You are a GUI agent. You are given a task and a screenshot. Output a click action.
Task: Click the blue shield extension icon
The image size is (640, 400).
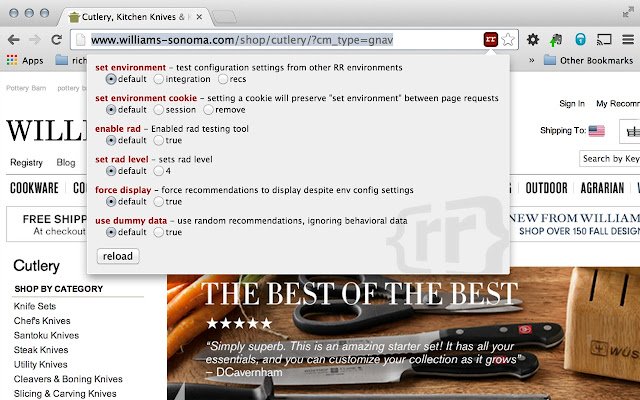(x=580, y=40)
